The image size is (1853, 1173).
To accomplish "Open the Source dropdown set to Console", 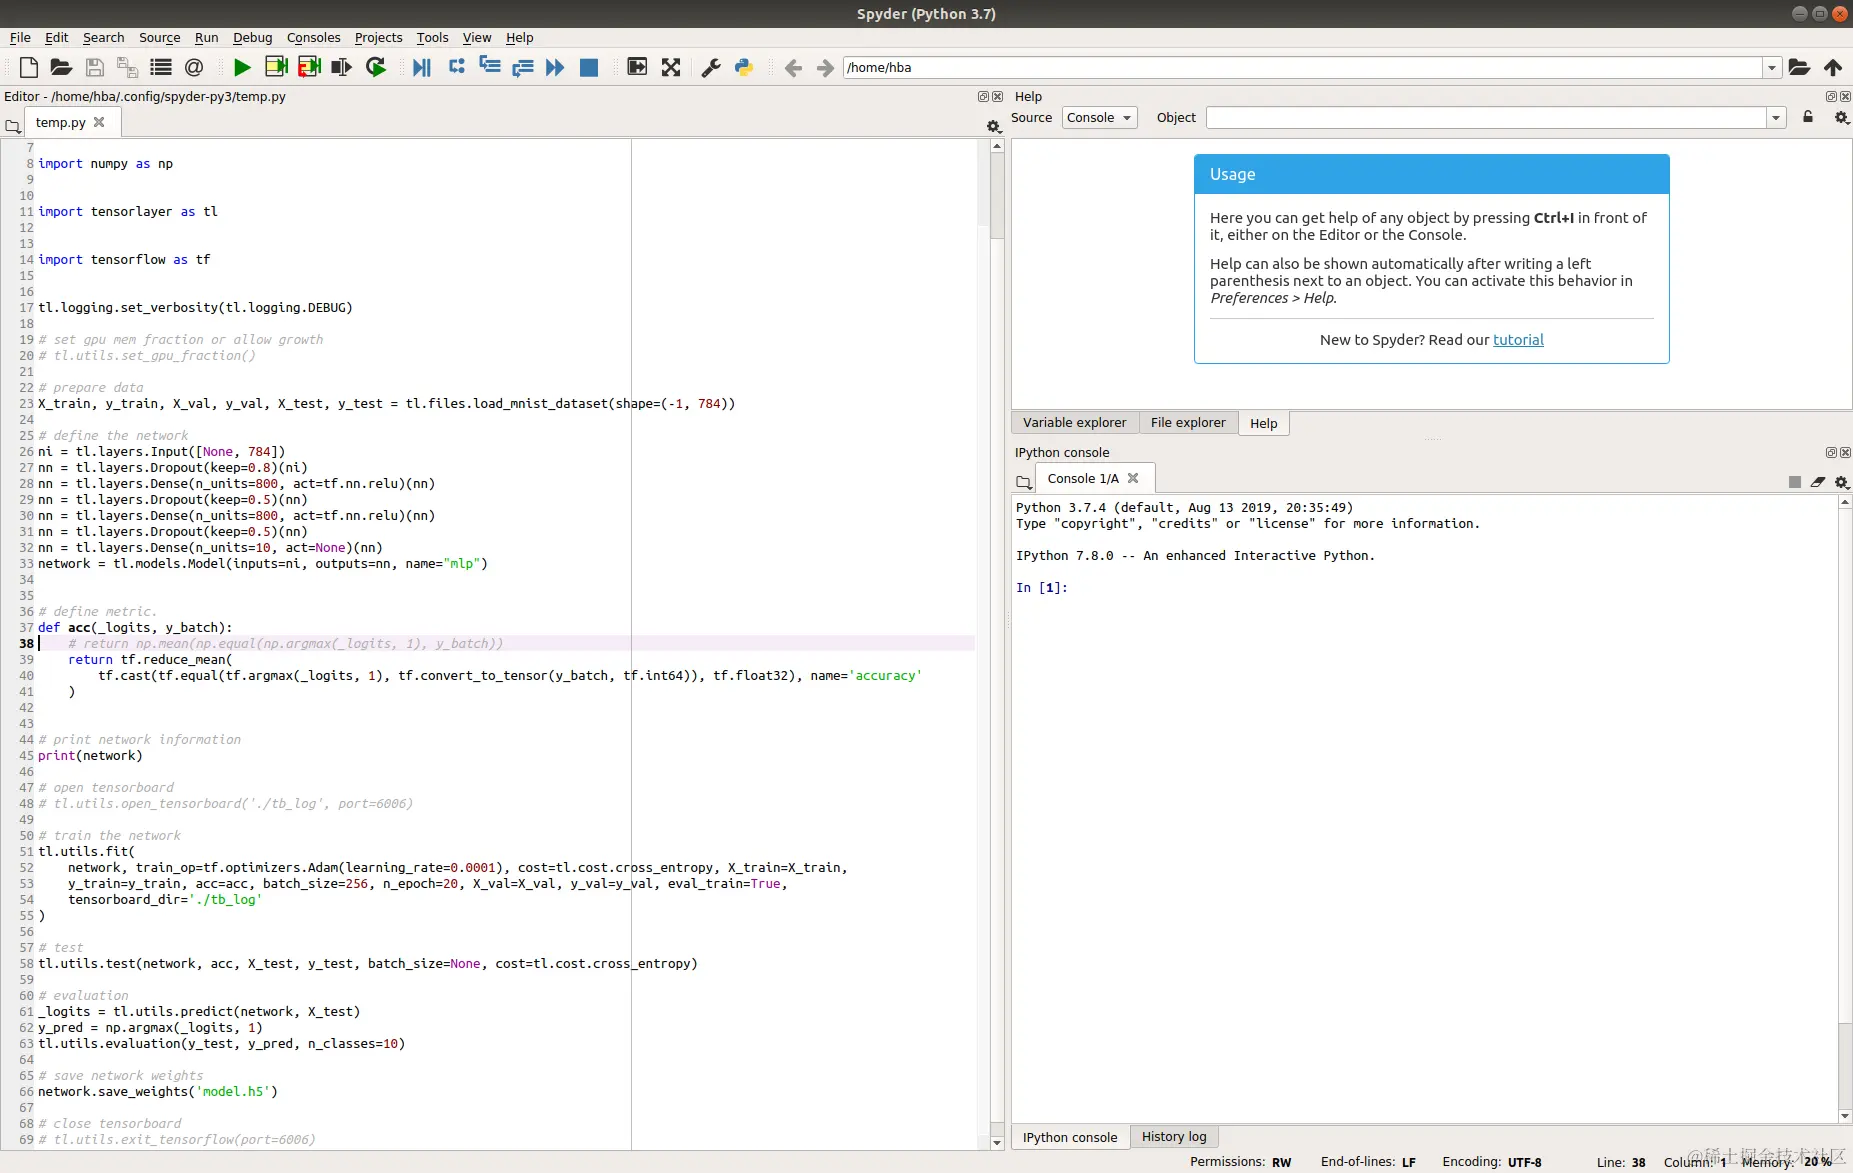I will [x=1099, y=118].
